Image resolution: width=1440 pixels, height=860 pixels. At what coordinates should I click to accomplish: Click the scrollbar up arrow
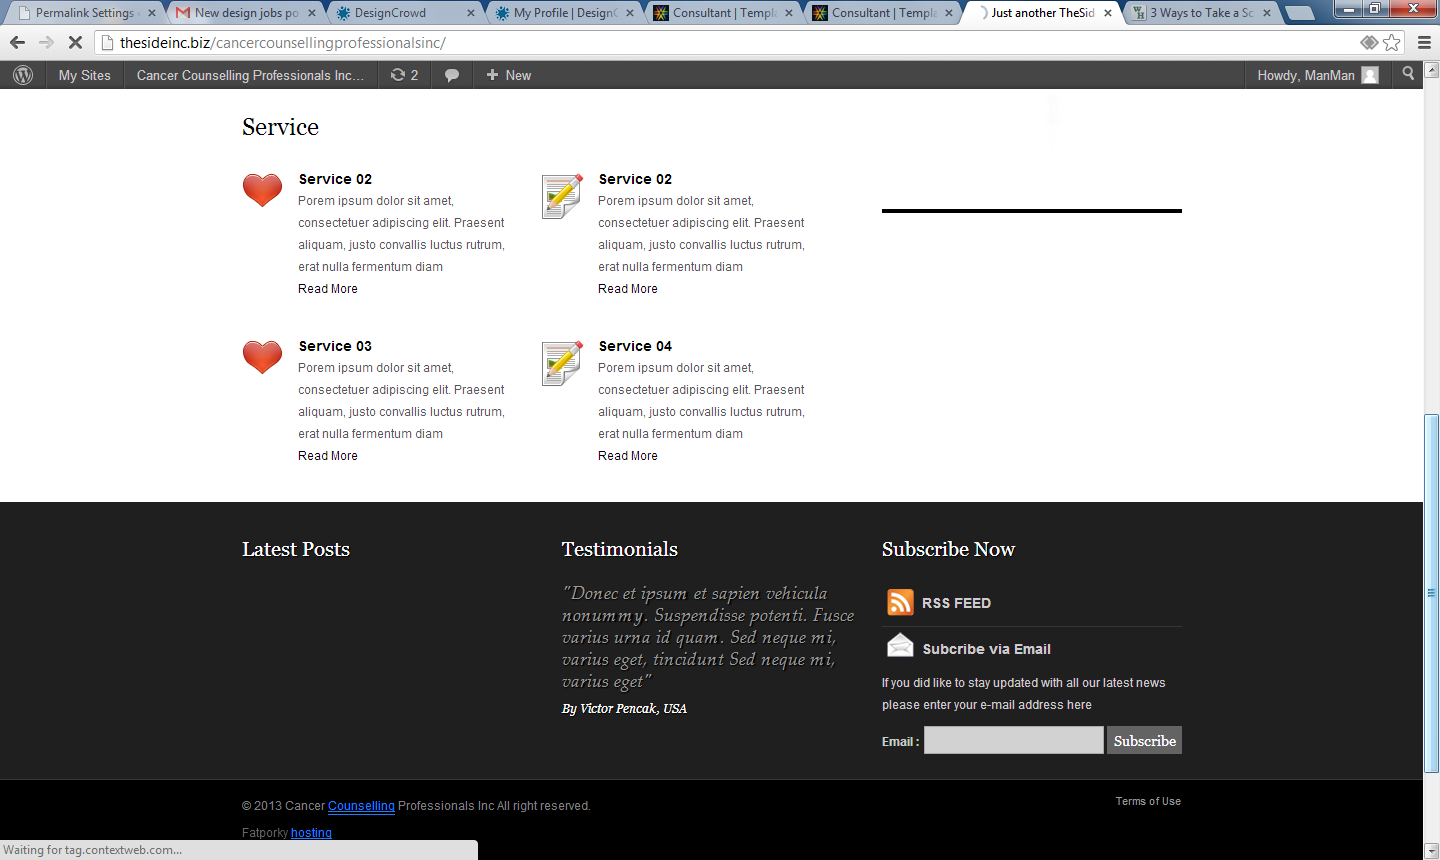1431,69
